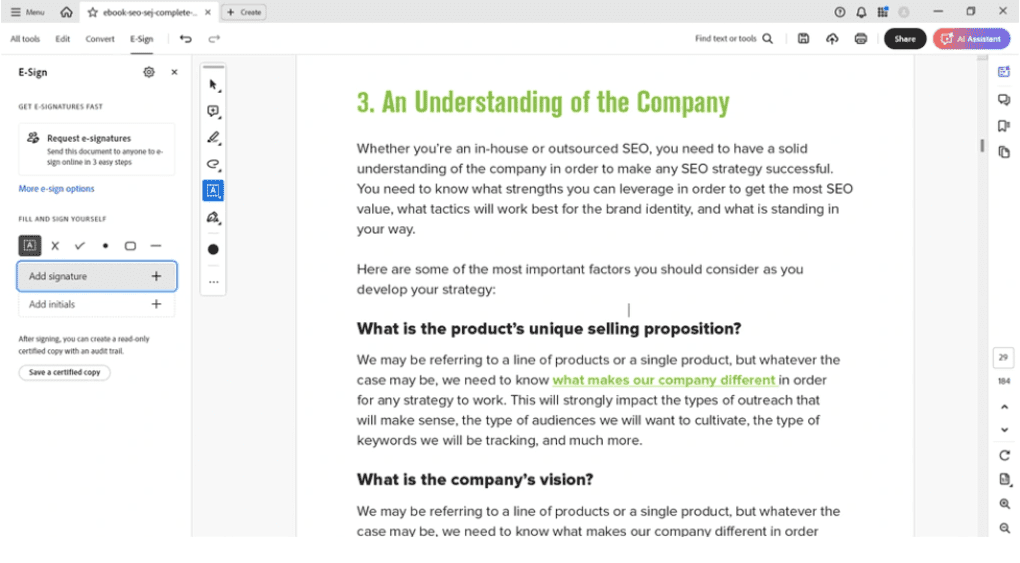The height and width of the screenshot is (563, 1020).
Task: Open More e-sign options link
Action: (x=56, y=189)
